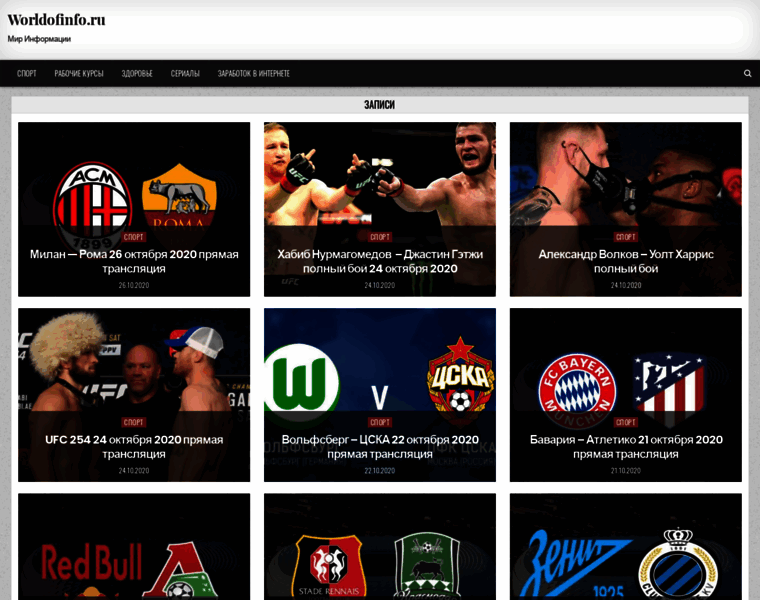Open Red Bull vs Lokomotiv card thumbnail

pyautogui.click(x=134, y=547)
